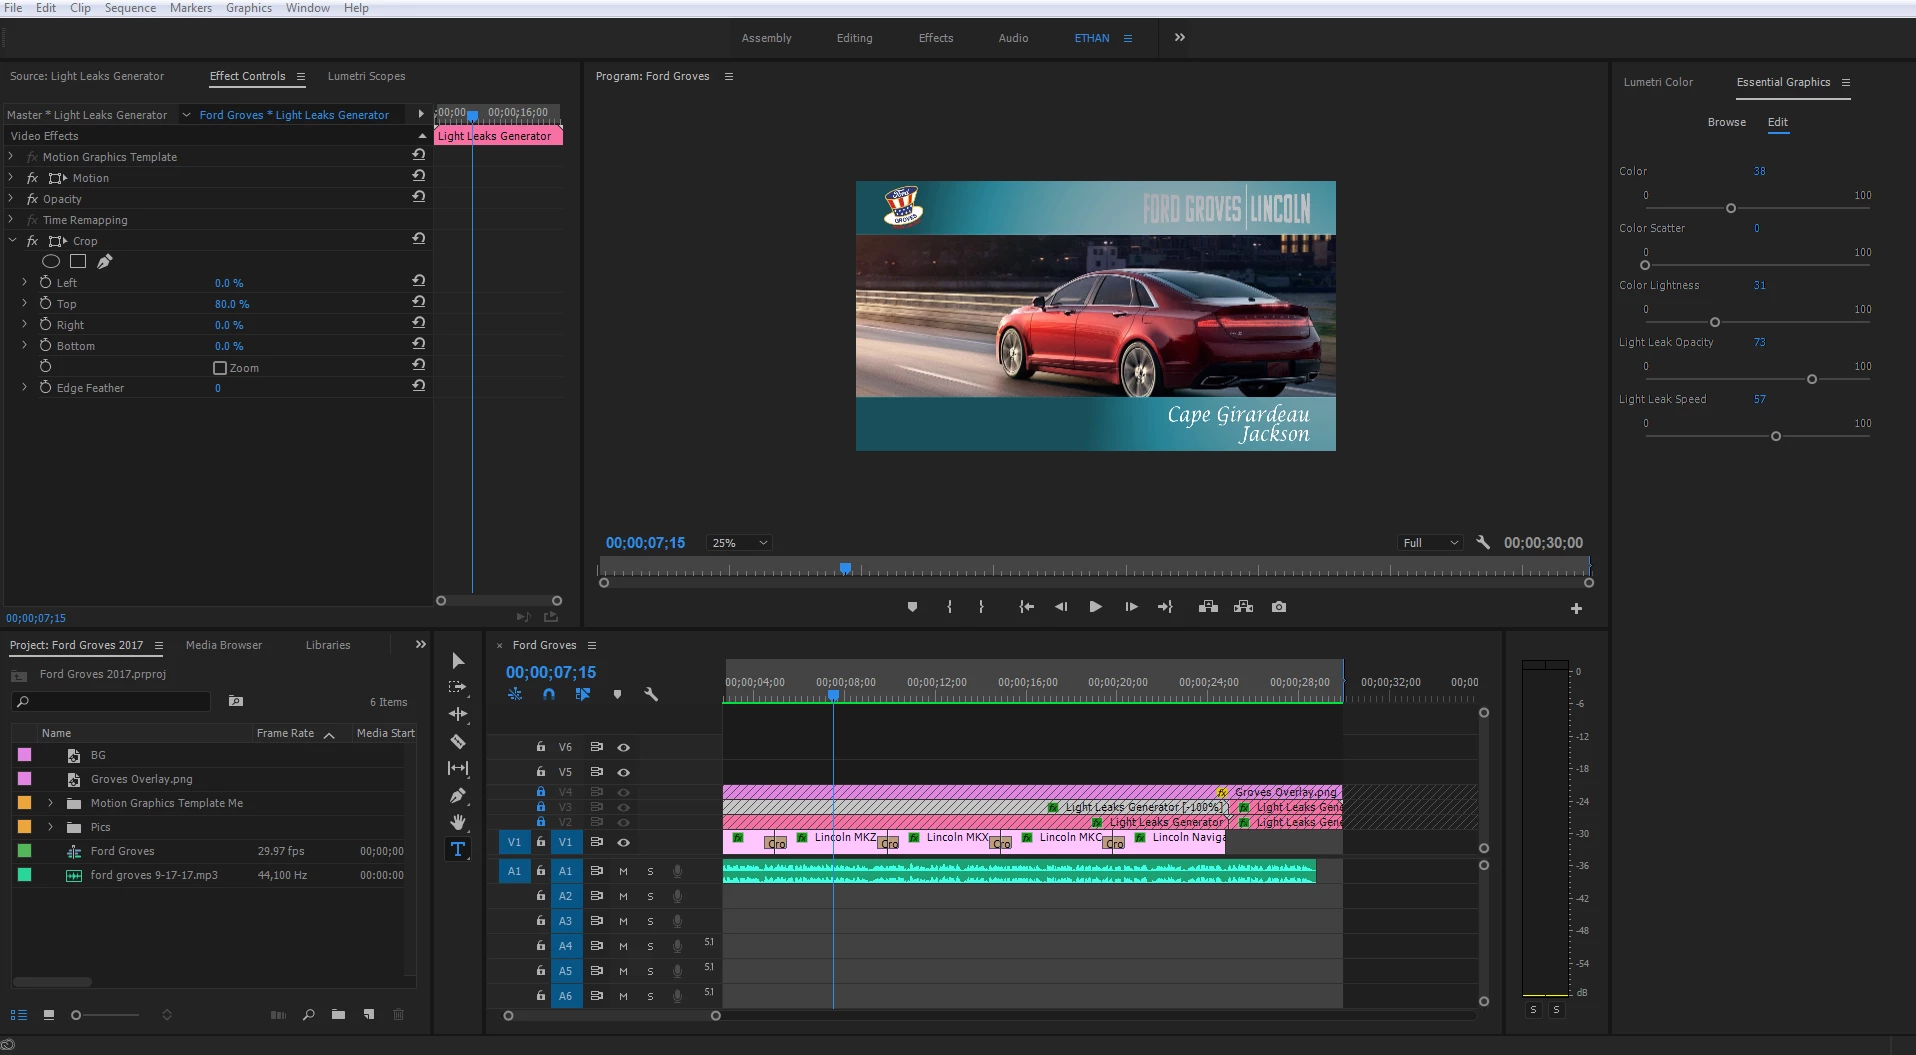Select the Track Select Forward tool
Viewport: 1916px width, 1055px height.
point(458,687)
